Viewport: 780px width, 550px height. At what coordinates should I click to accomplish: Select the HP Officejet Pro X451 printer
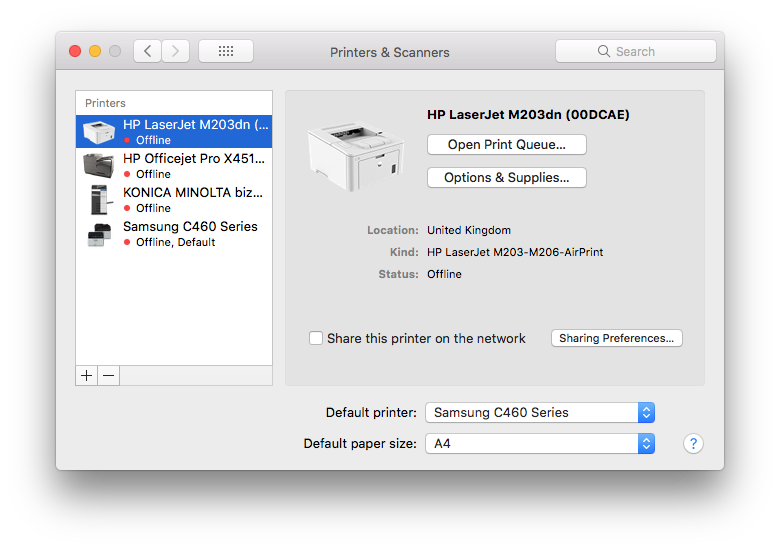(174, 166)
